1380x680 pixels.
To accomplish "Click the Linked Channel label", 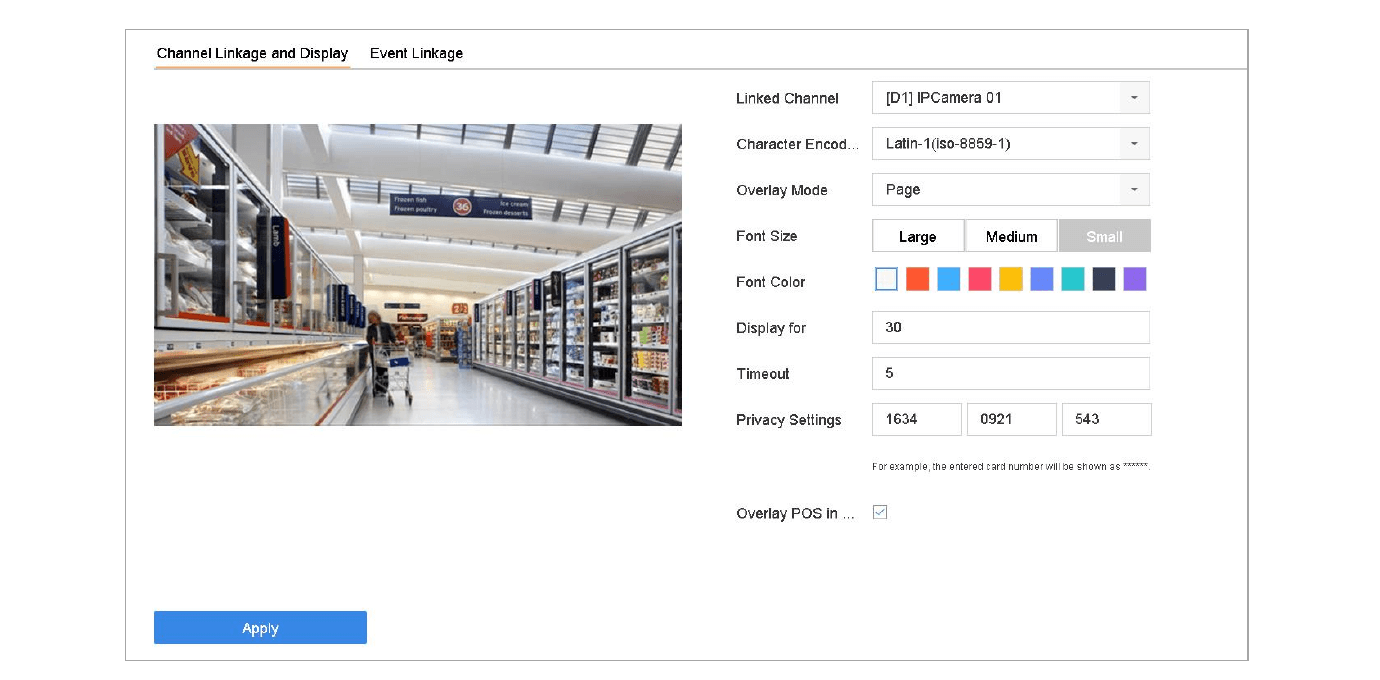I will pos(787,98).
